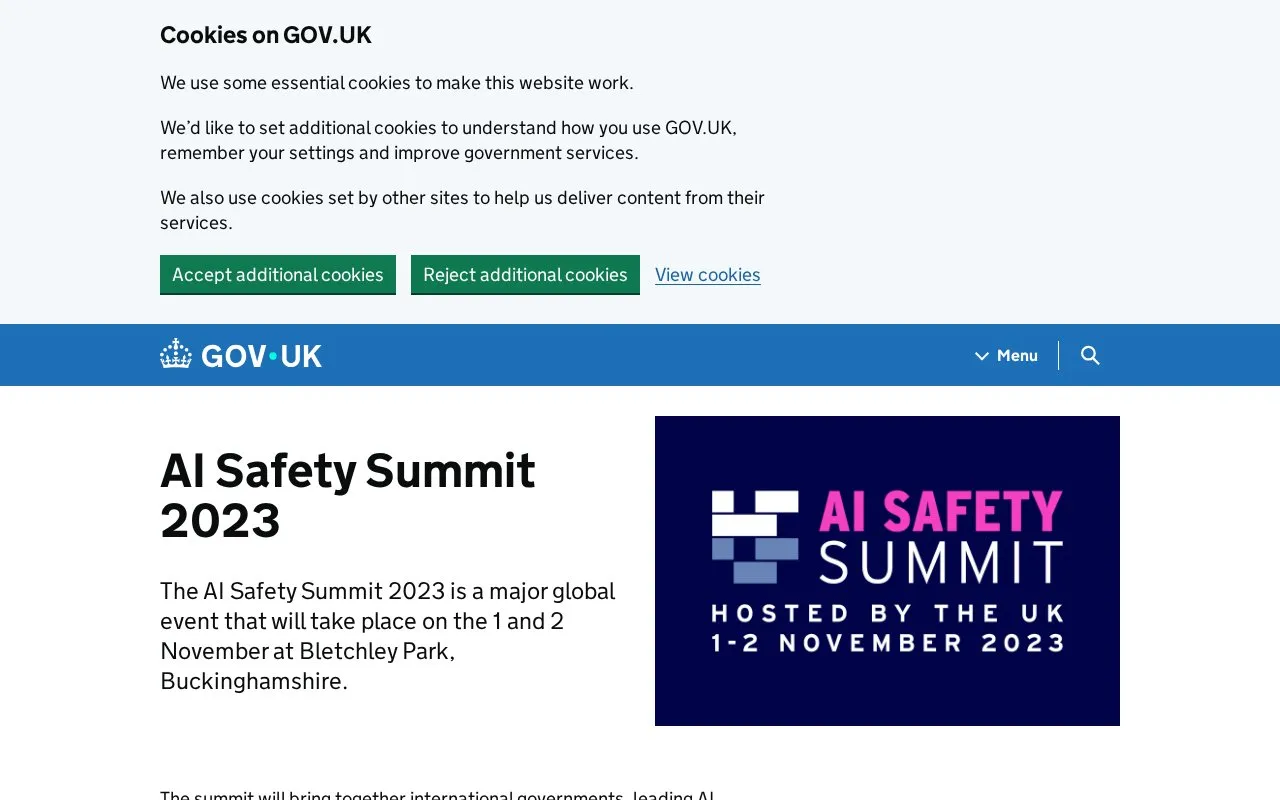Click the AI Safety Summit banner image
This screenshot has height=800, width=1280.
[x=887, y=571]
